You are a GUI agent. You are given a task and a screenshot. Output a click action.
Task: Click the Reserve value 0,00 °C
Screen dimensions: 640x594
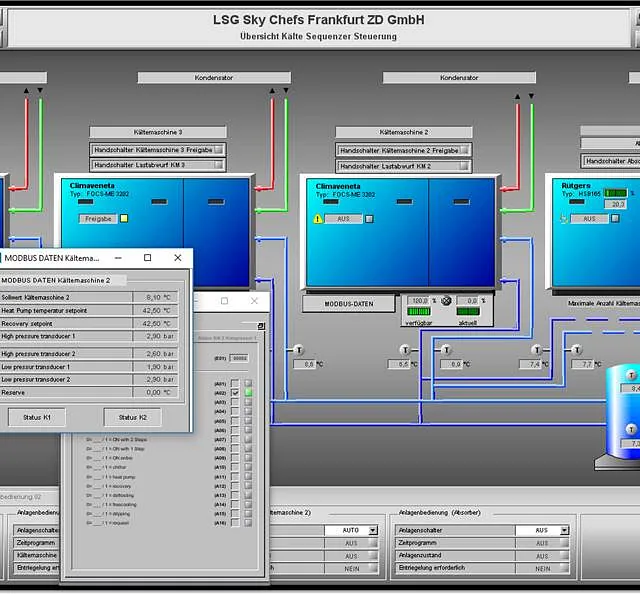[156, 392]
